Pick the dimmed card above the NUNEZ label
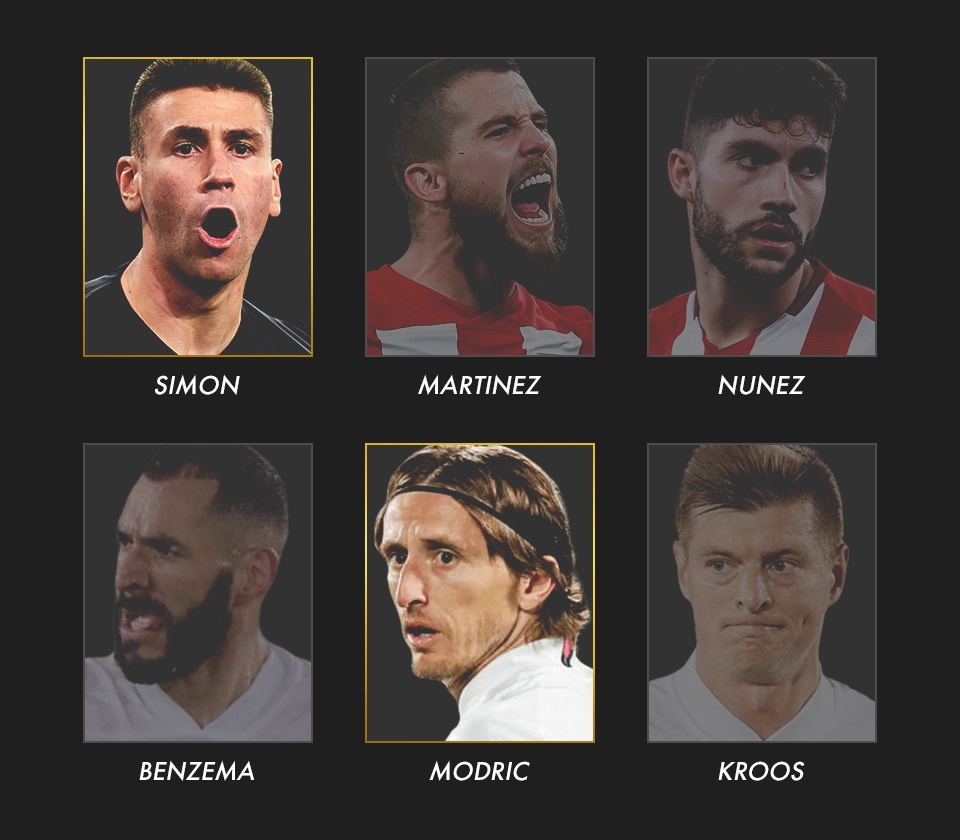 [x=762, y=207]
